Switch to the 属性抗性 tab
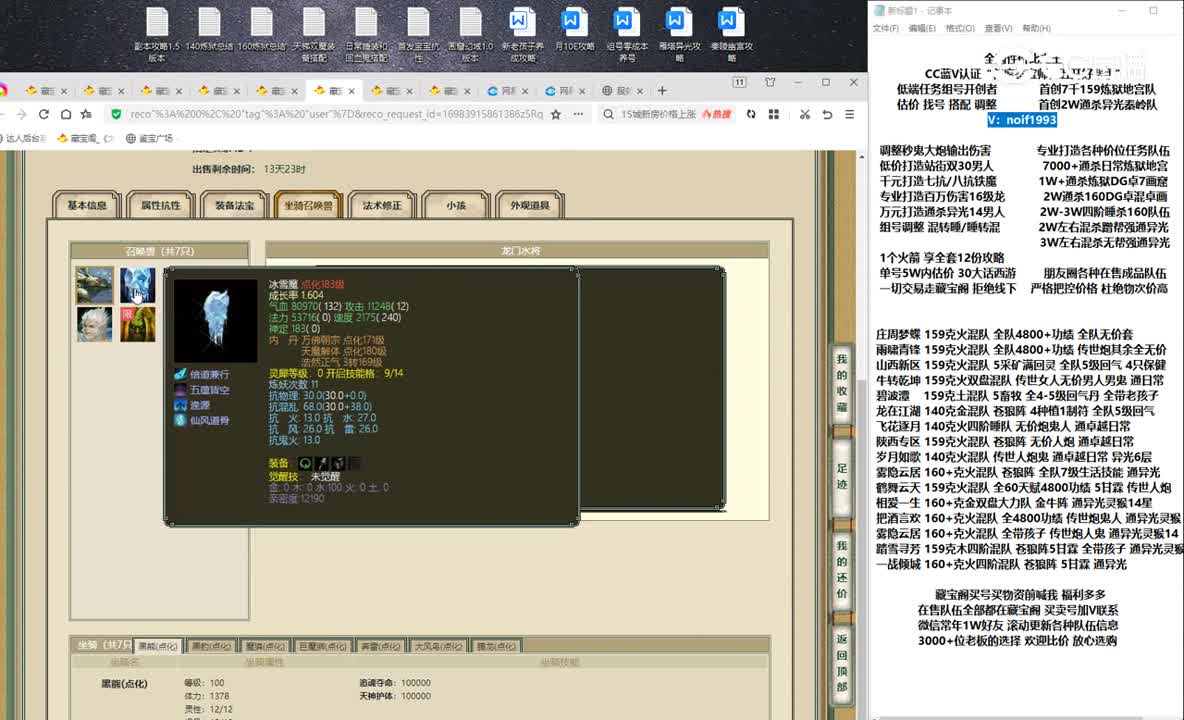This screenshot has height=720, width=1184. coord(160,205)
